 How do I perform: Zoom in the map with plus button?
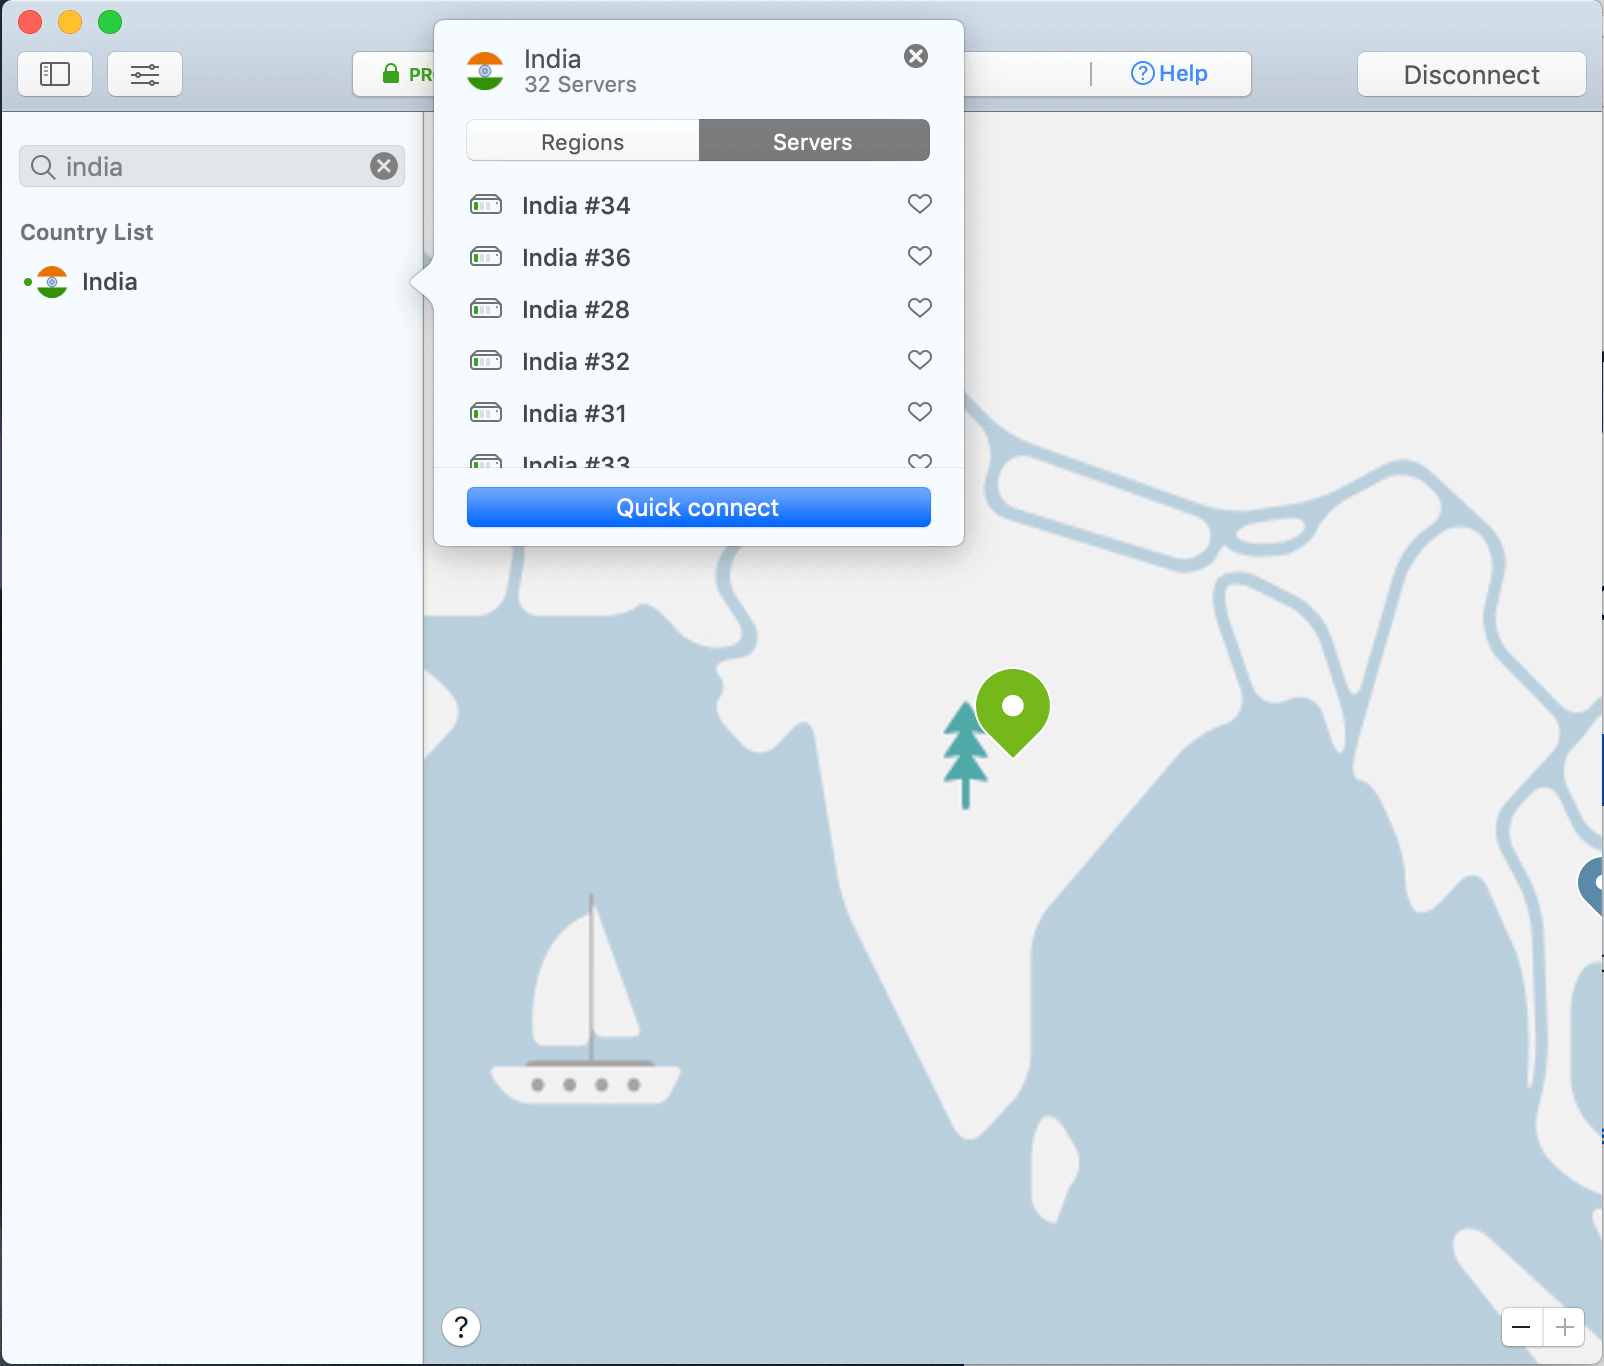pyautogui.click(x=1564, y=1327)
